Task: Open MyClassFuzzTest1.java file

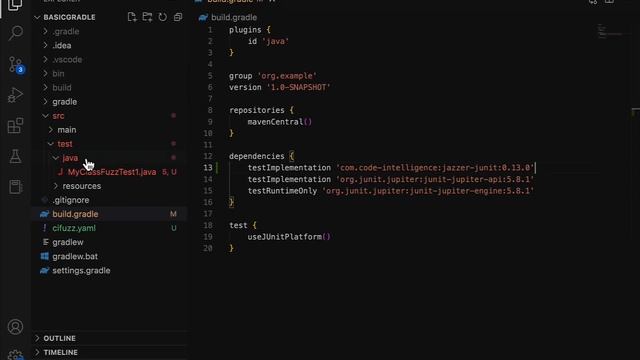Action: [x=112, y=172]
